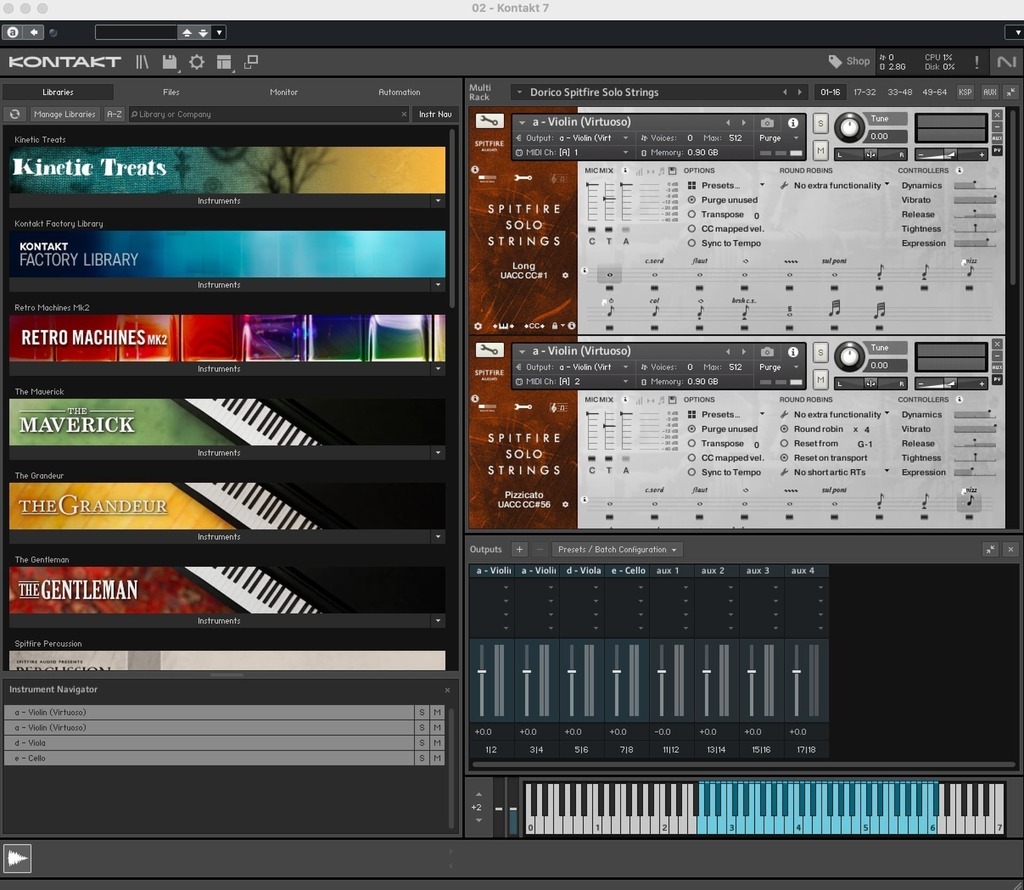Image resolution: width=1024 pixels, height=890 pixels.
Task: Switch to the Libraries tab
Action: [57, 92]
